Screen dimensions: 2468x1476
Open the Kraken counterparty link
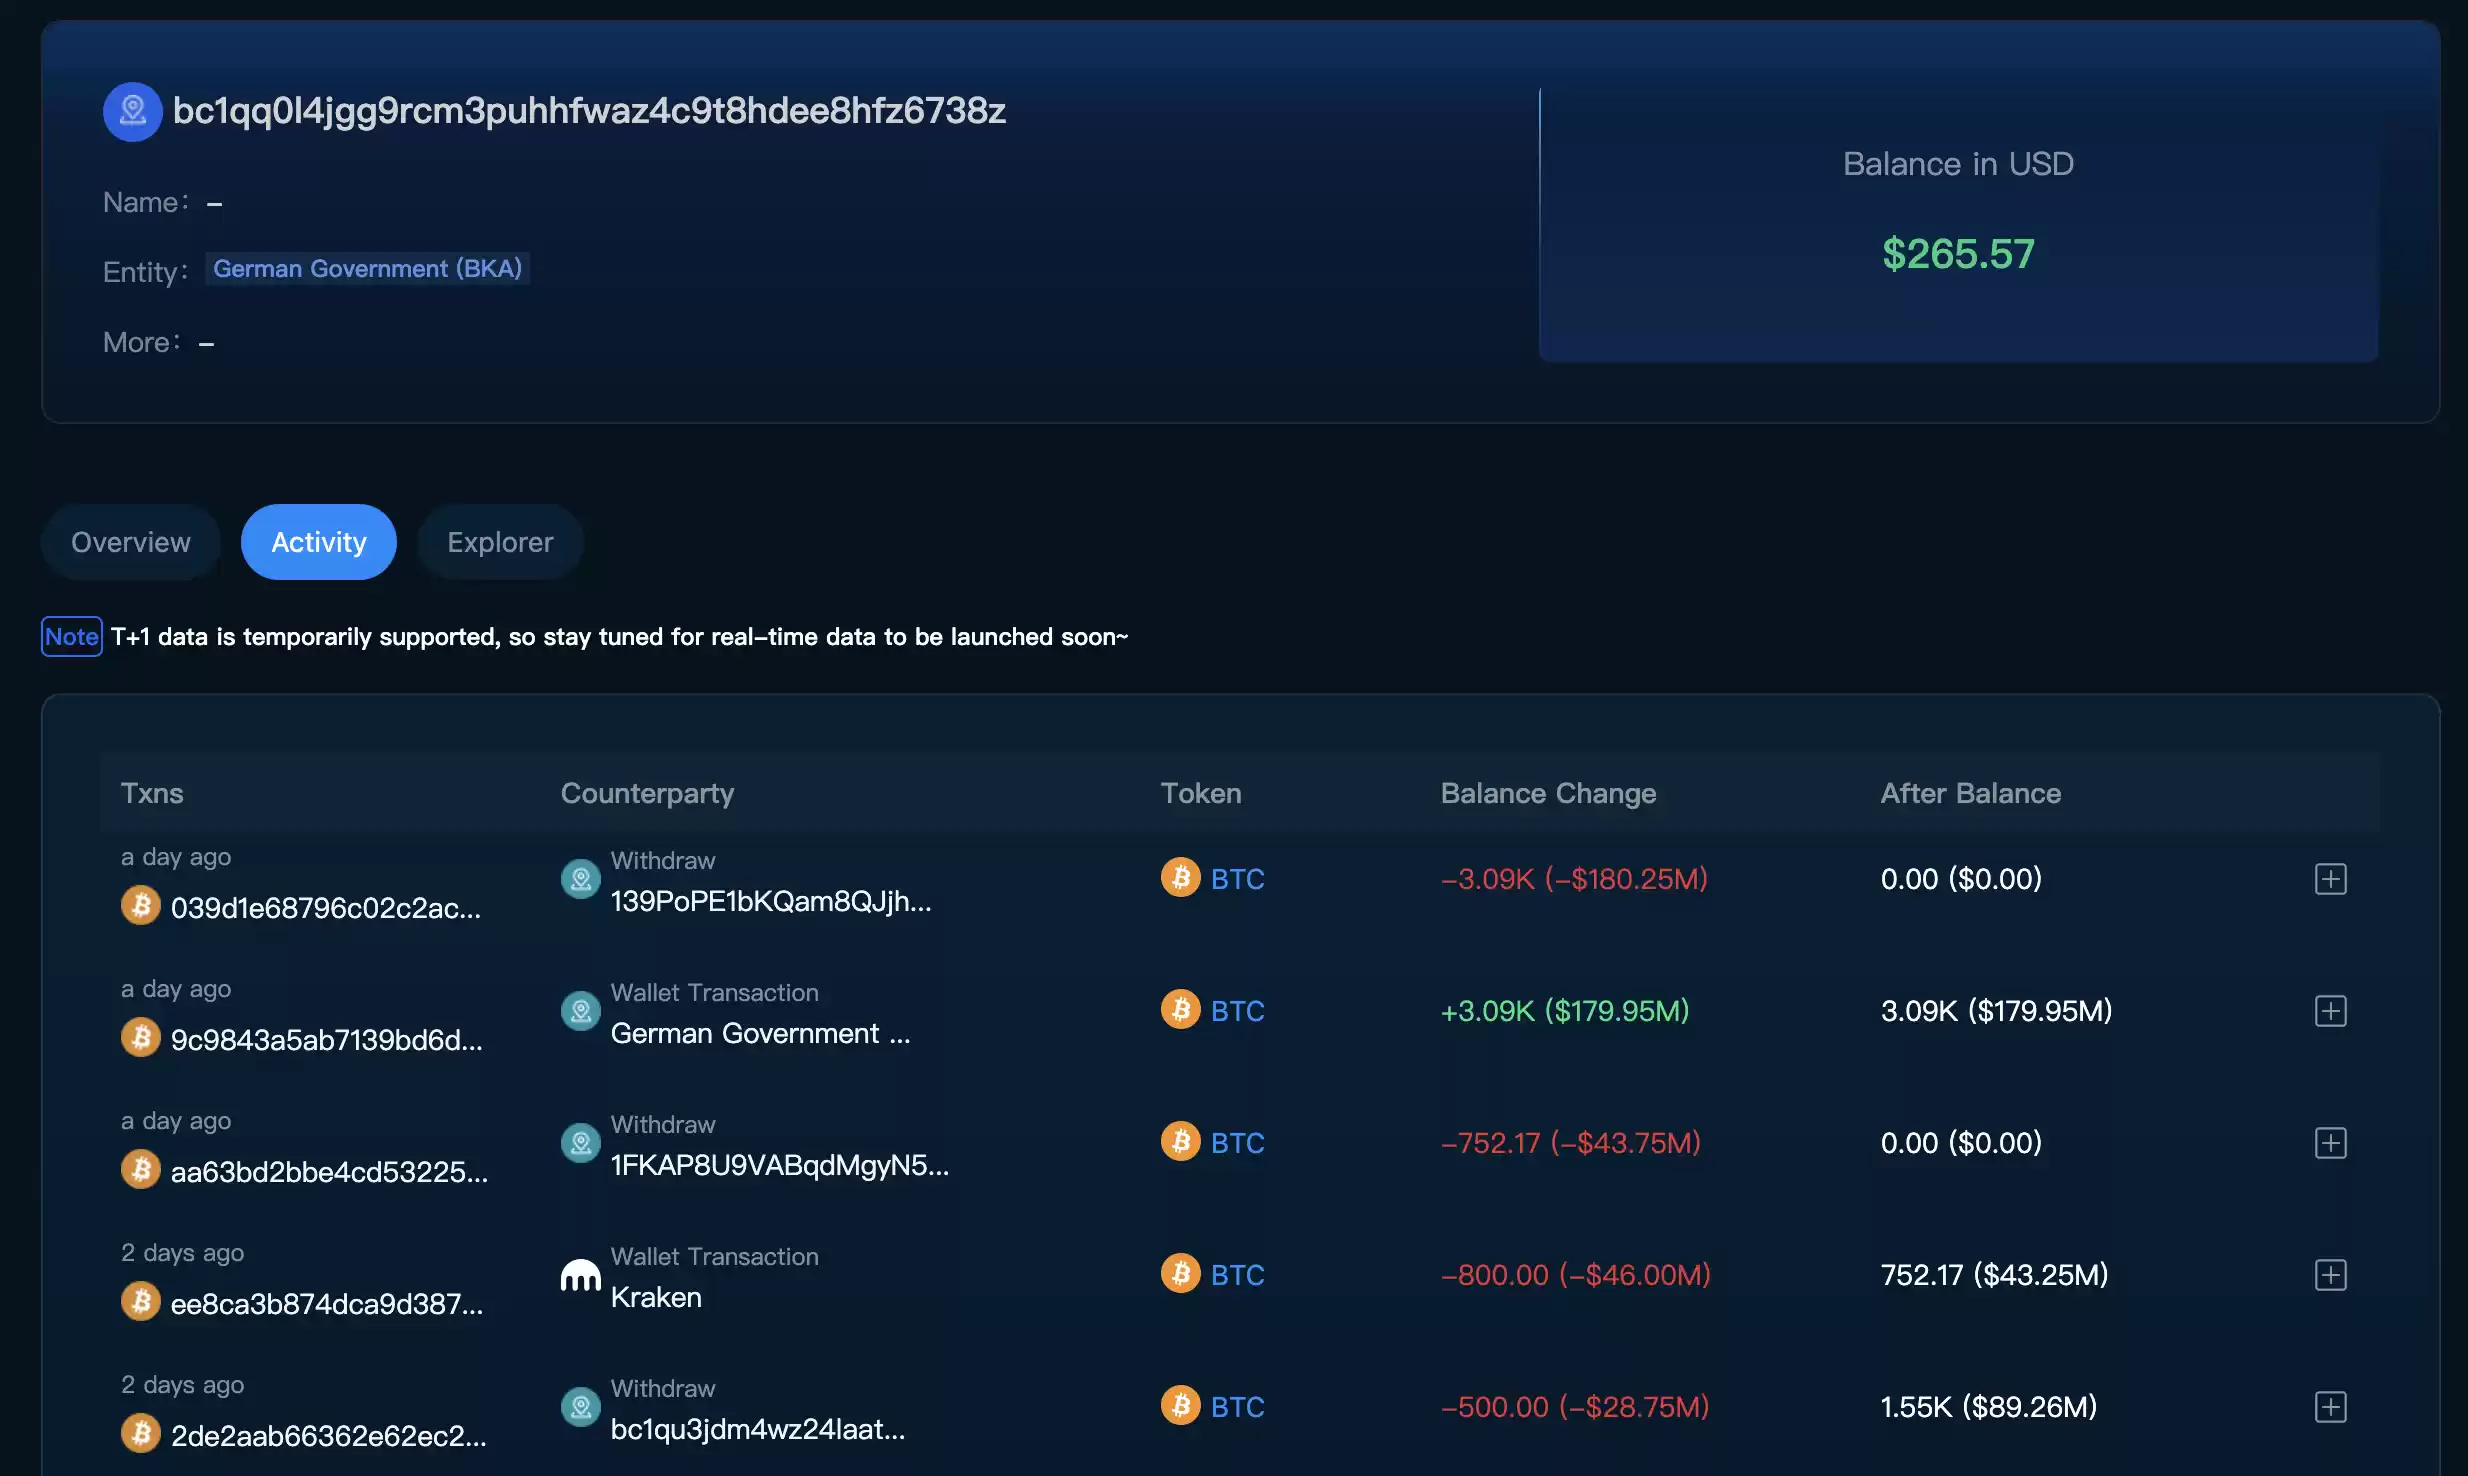(656, 1297)
